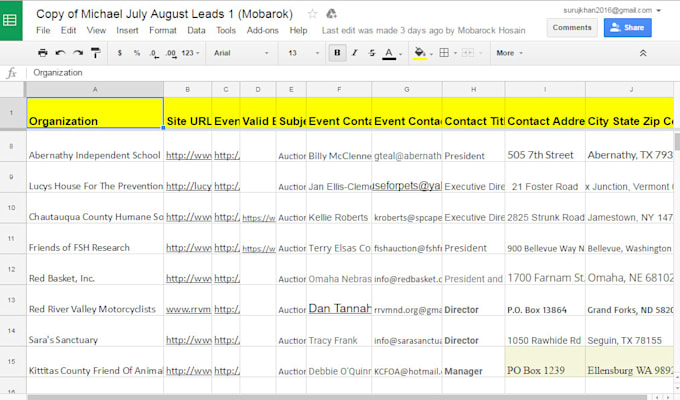
Task: Select row 12 header
Action: [x=12, y=269]
